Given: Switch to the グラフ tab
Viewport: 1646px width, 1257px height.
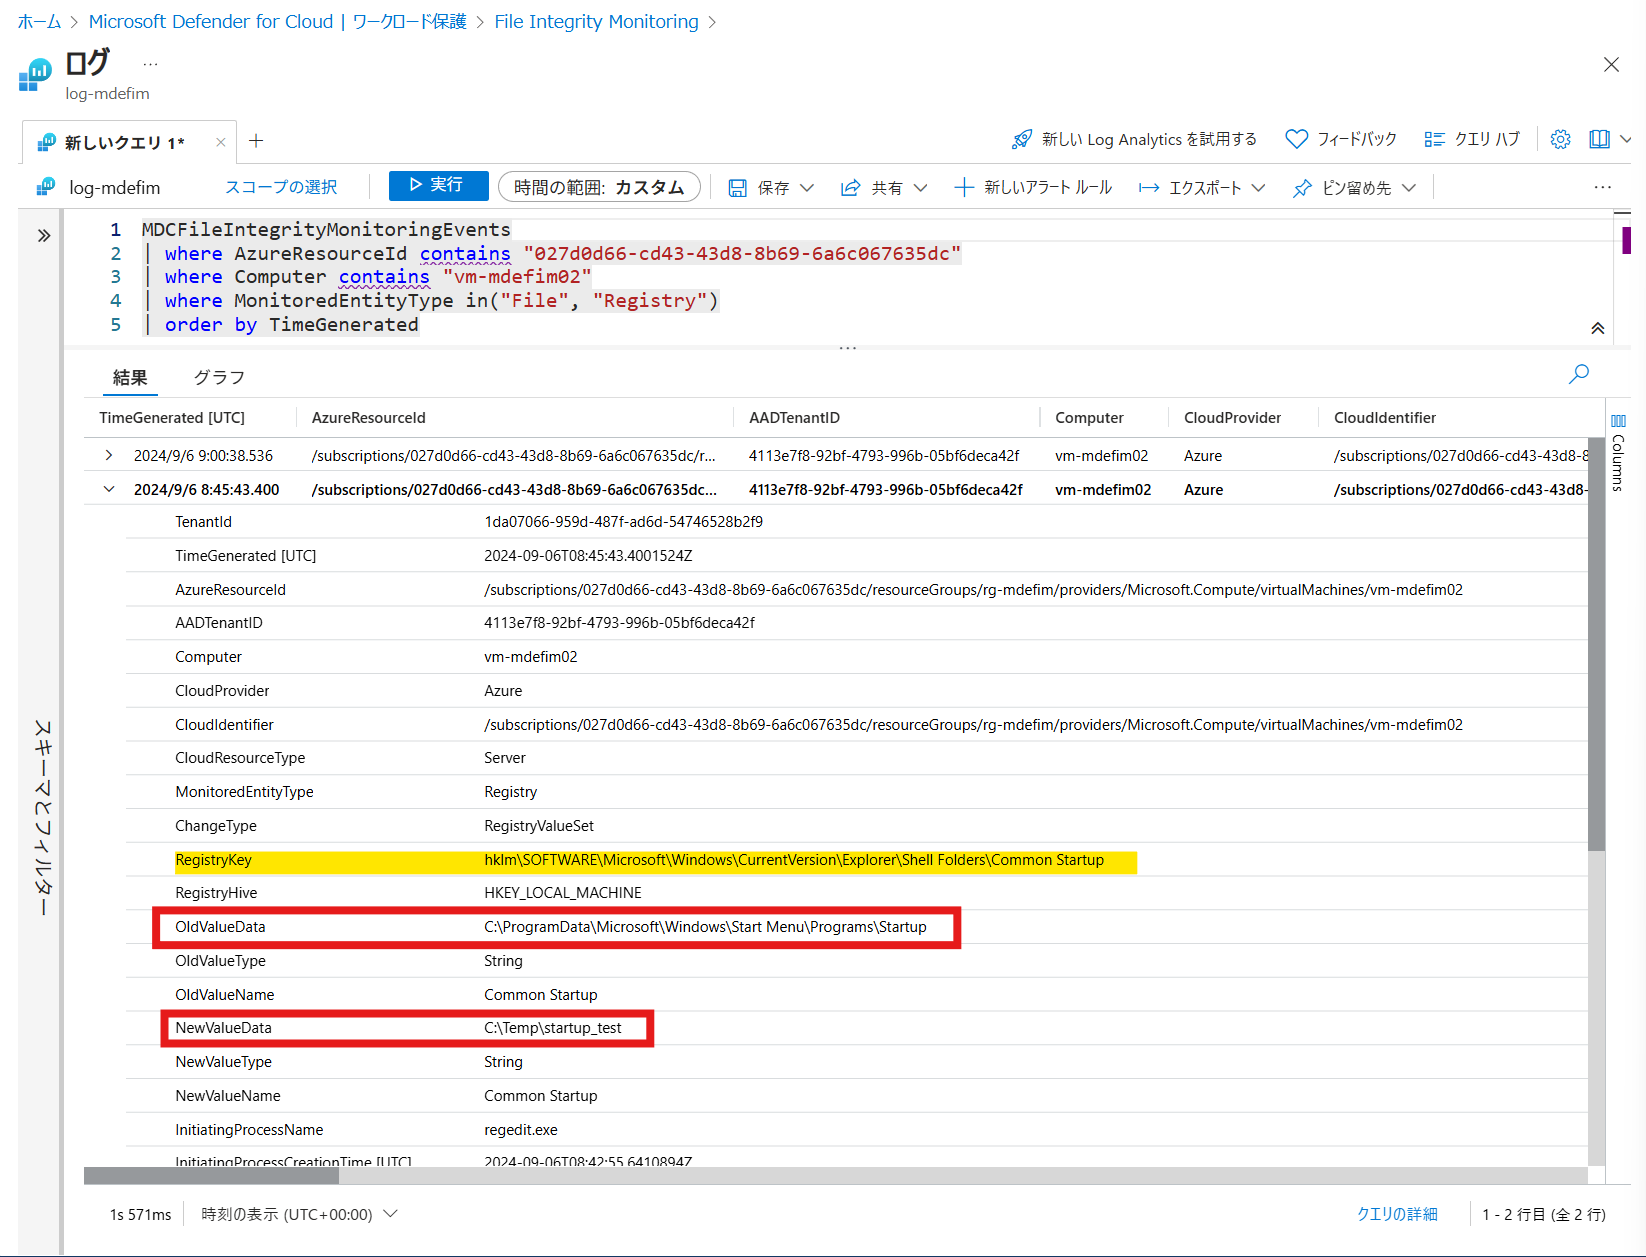Looking at the screenshot, I should click(x=219, y=377).
